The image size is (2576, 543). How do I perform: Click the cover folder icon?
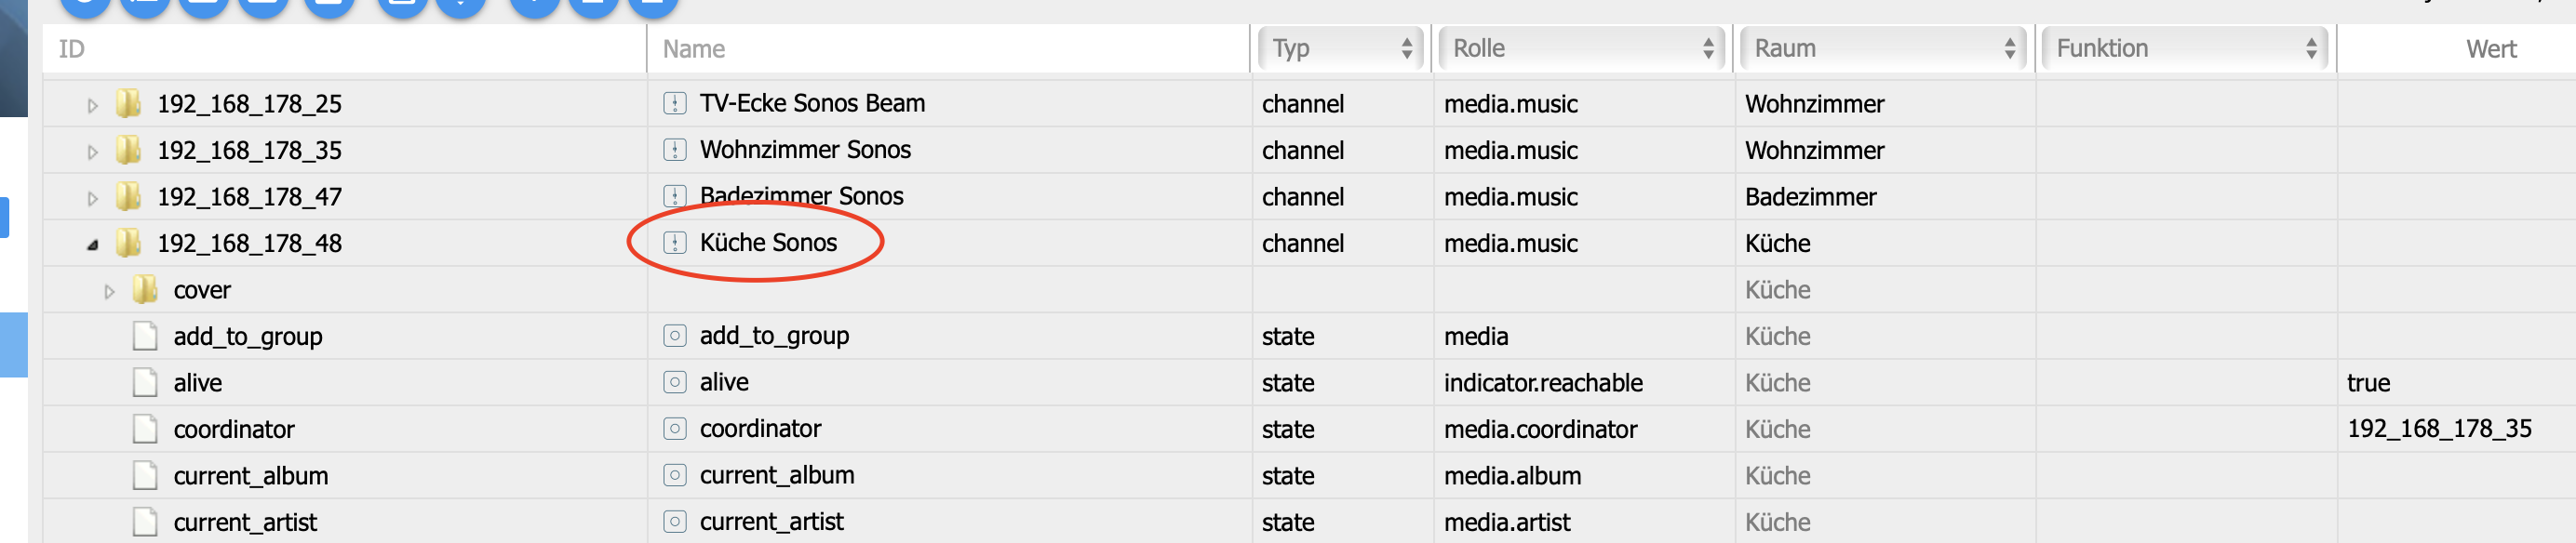[145, 290]
